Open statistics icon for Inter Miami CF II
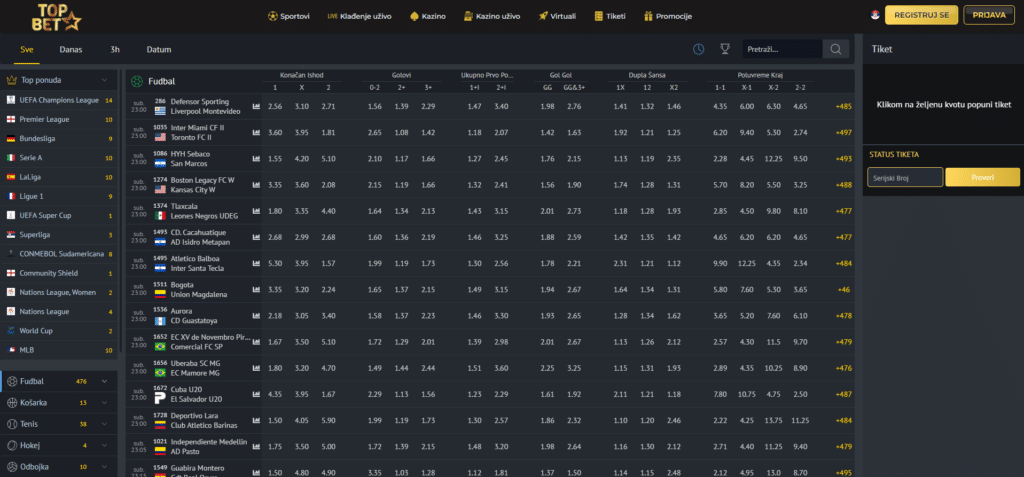1024x477 pixels. [256, 132]
